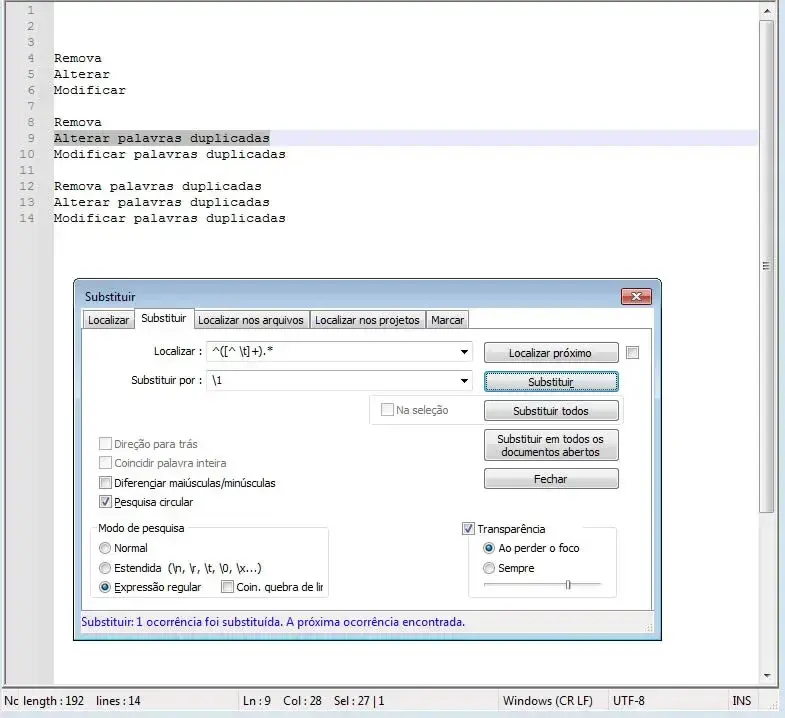Click the Localizar próximo button
Viewport: 785px width, 718px height.
point(550,353)
